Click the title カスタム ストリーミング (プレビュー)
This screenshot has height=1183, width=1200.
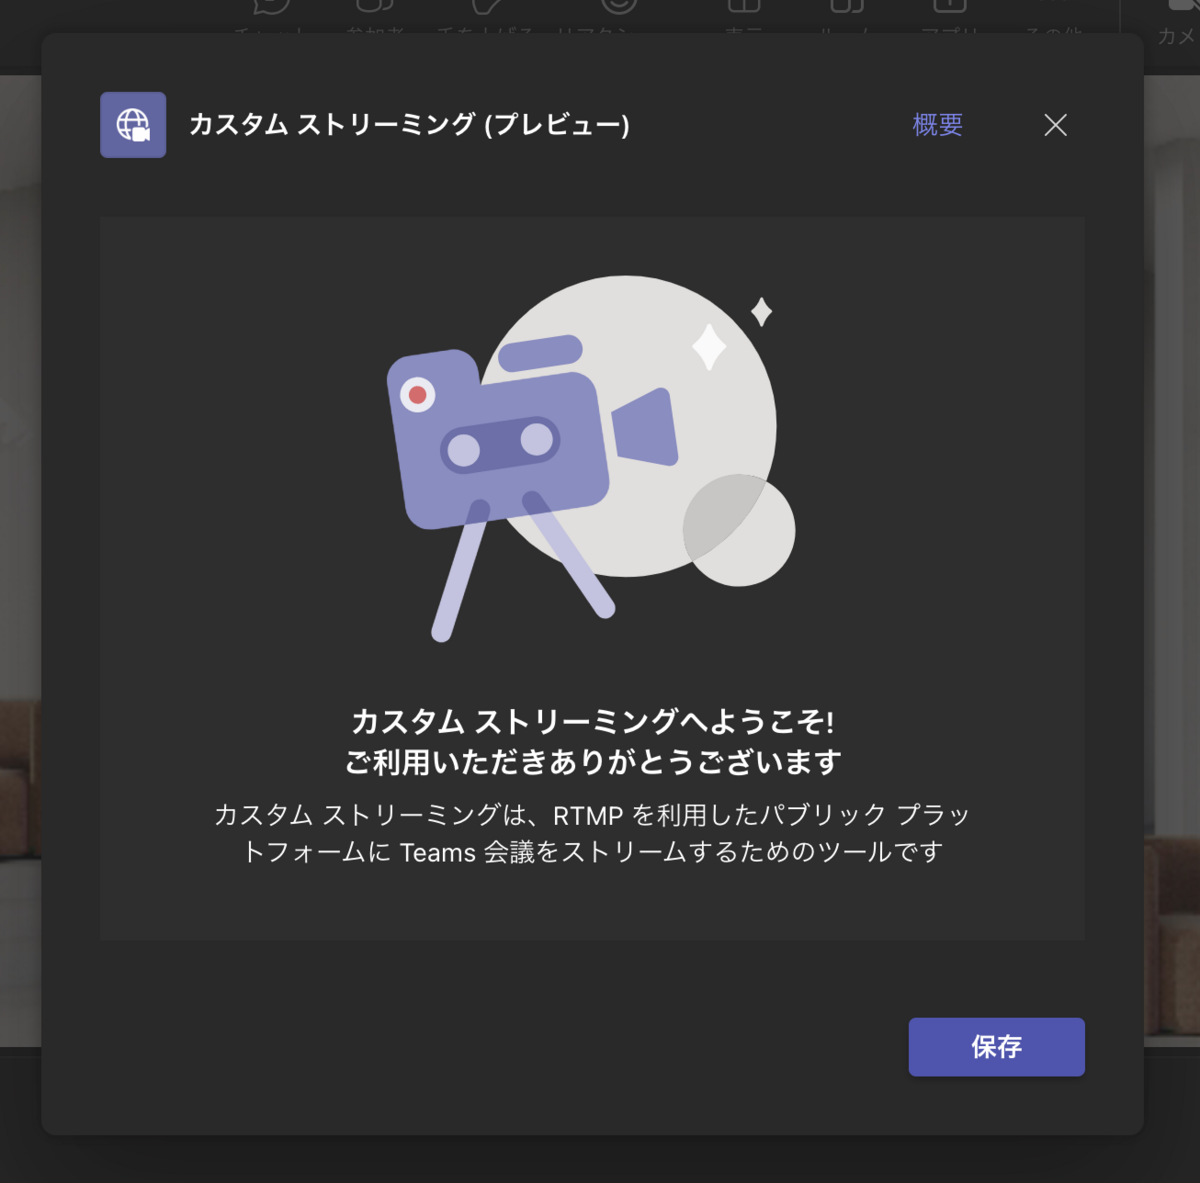[x=409, y=125]
